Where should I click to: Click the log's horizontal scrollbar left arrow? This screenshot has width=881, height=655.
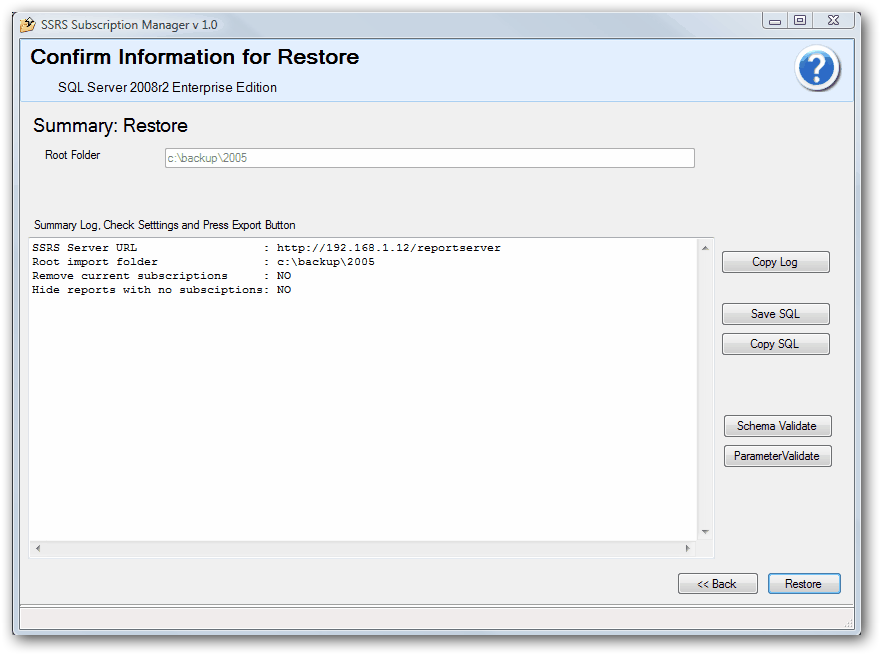[x=38, y=548]
